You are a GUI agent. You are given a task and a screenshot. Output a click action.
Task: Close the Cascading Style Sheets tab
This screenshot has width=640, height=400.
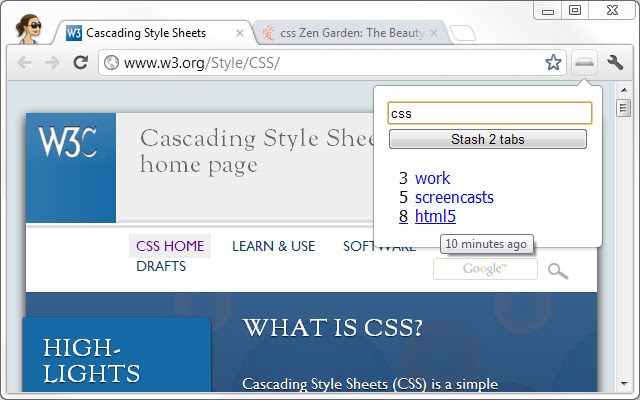coord(240,33)
